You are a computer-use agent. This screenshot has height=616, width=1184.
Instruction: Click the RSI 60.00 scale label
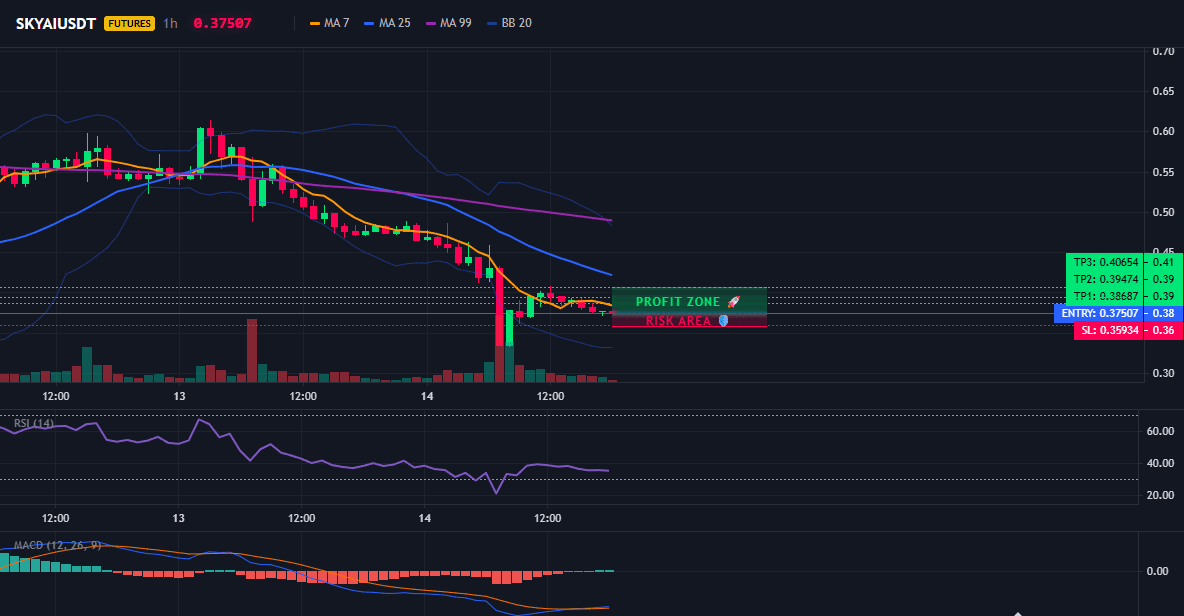(1160, 431)
